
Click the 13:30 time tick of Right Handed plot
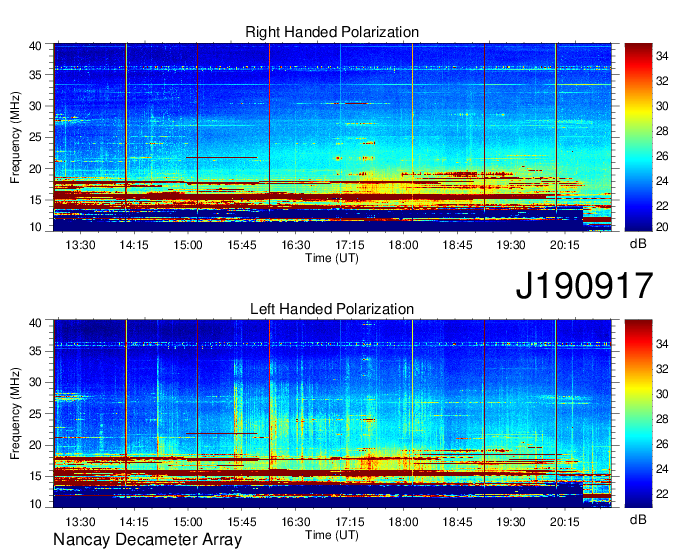80,245
